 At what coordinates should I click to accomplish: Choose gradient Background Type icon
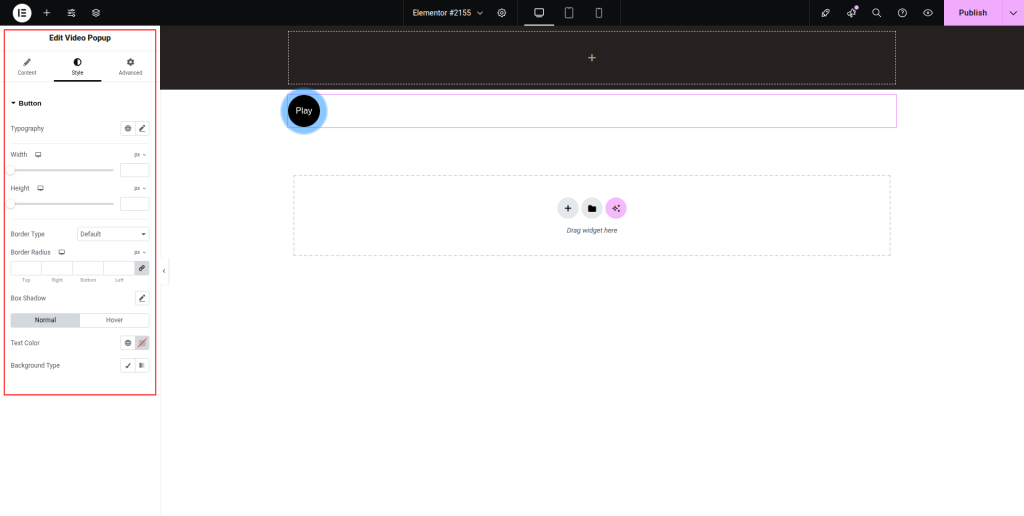tap(142, 366)
